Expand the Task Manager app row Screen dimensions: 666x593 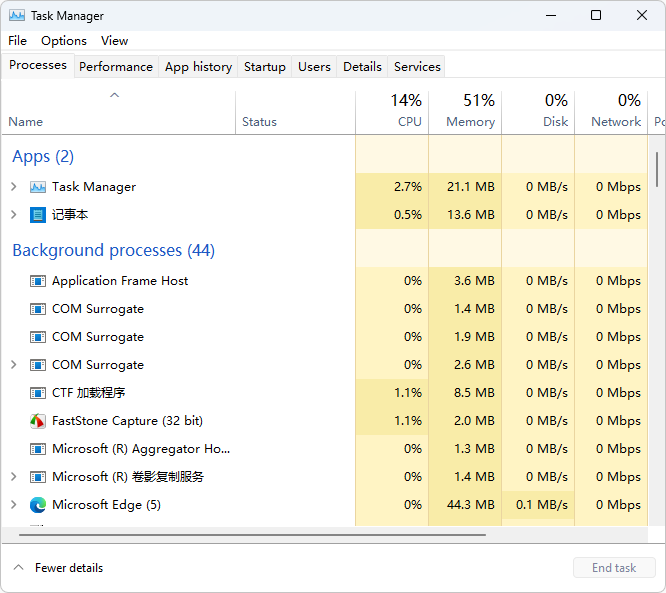(14, 187)
